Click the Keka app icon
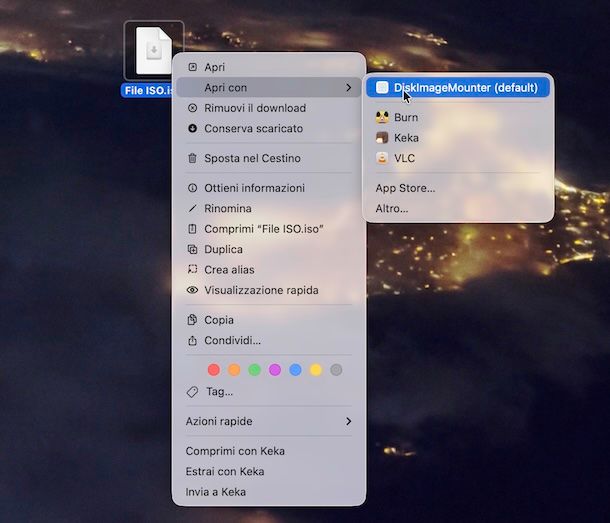The image size is (610, 523). pyautogui.click(x=382, y=137)
